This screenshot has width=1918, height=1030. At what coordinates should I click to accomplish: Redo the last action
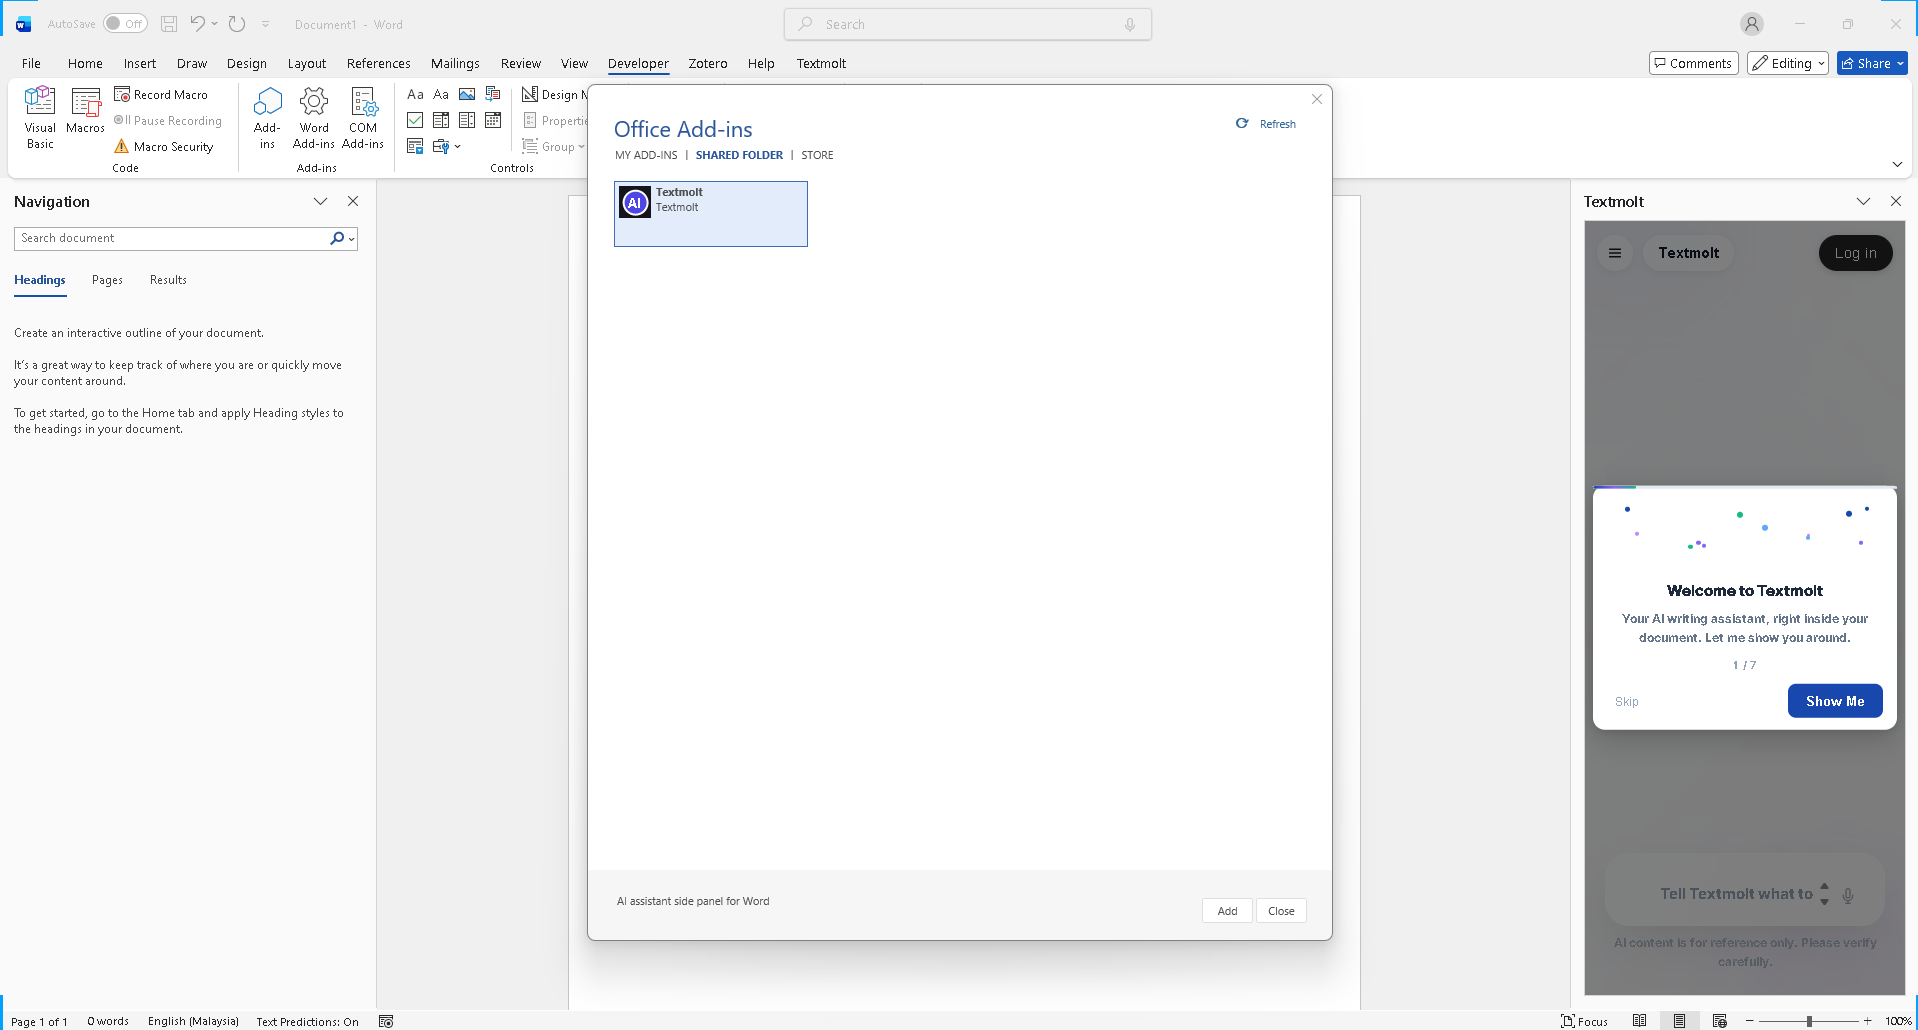(237, 24)
